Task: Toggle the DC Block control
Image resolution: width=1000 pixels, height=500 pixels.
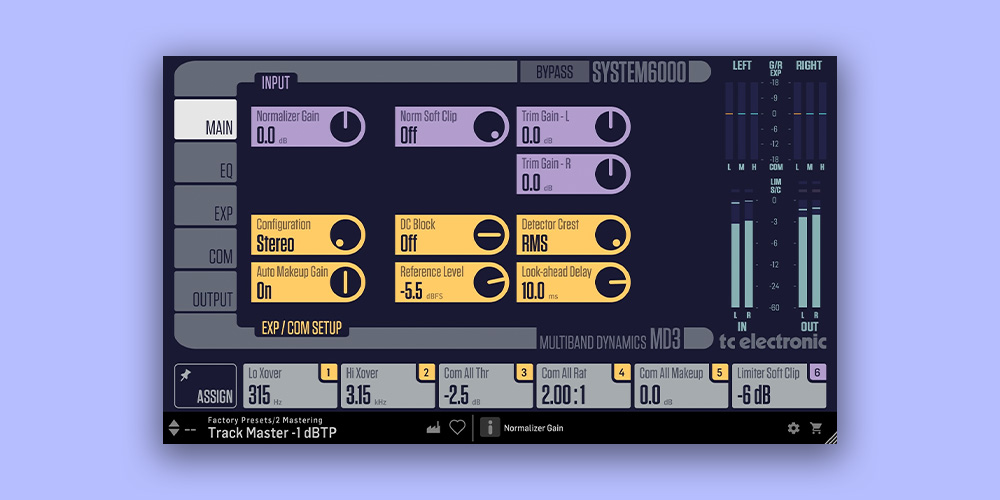Action: point(489,234)
